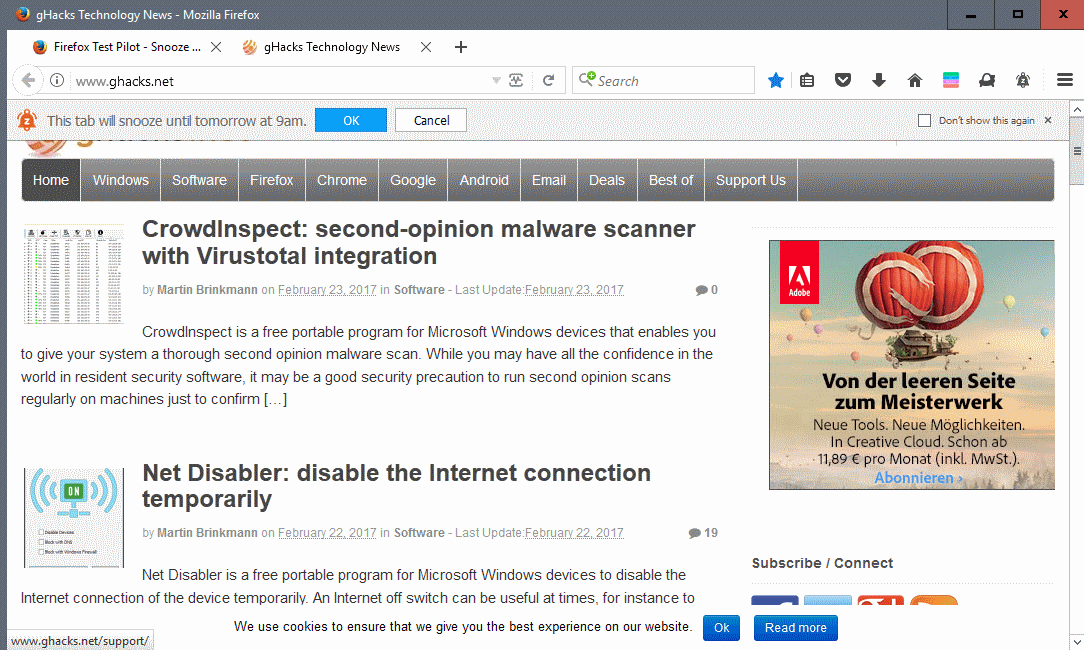Dismiss the snooze notification bar
This screenshot has width=1084, height=650.
click(x=1048, y=120)
